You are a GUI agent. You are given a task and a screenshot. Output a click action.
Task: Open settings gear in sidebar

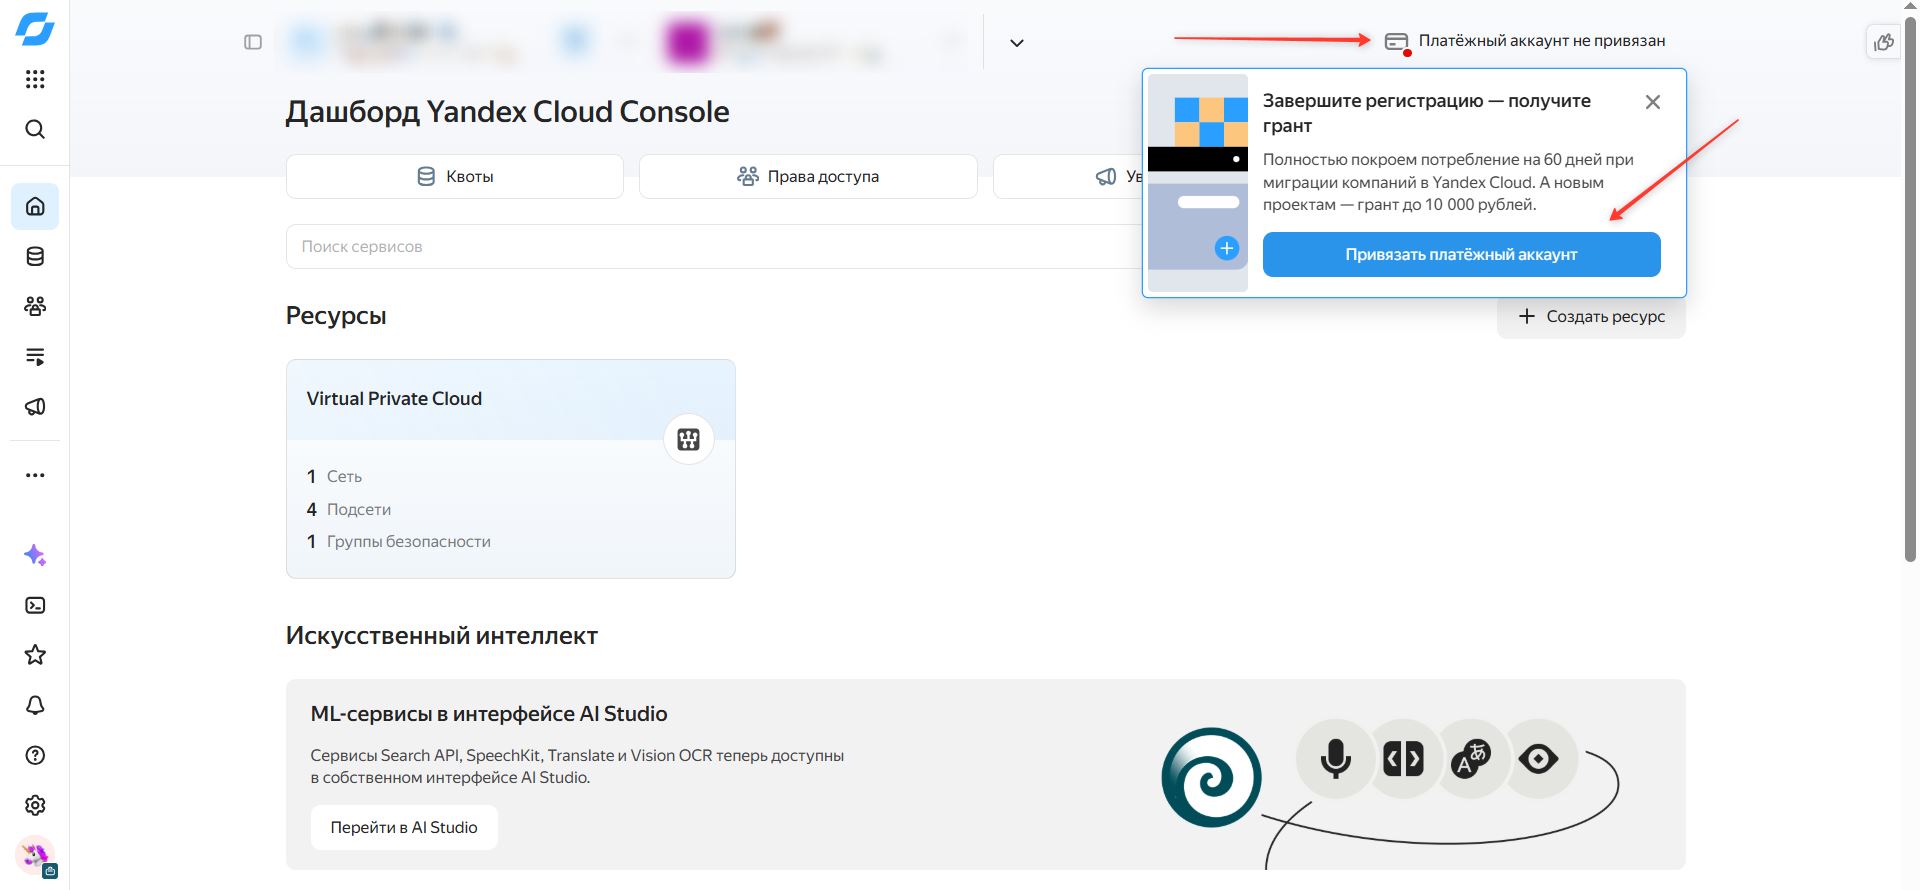tap(35, 805)
